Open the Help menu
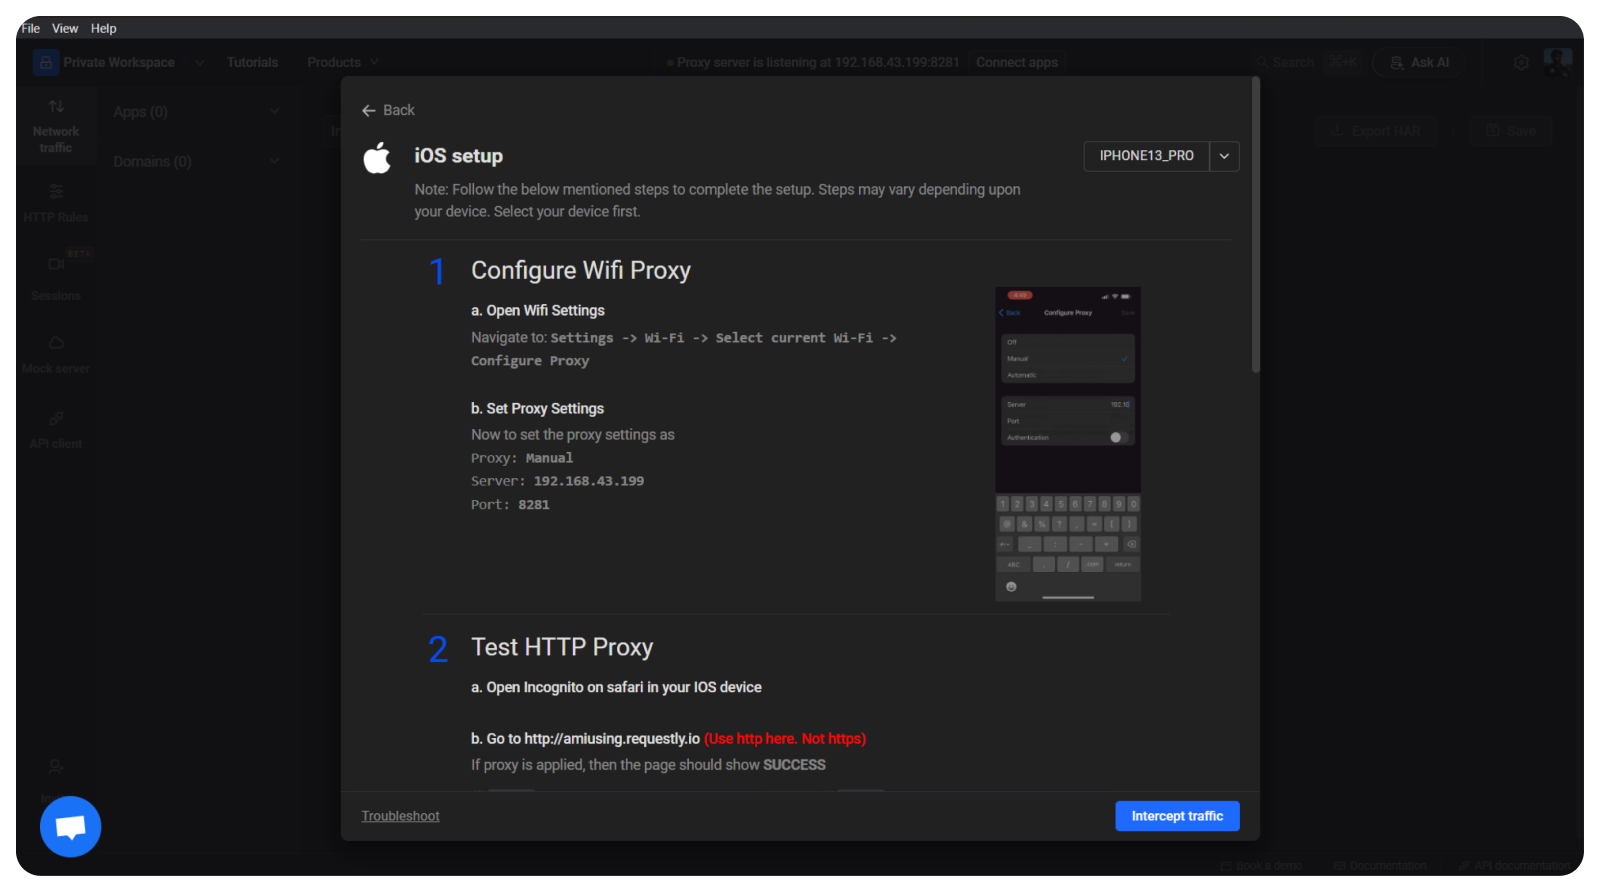1600x892 pixels. 104,28
